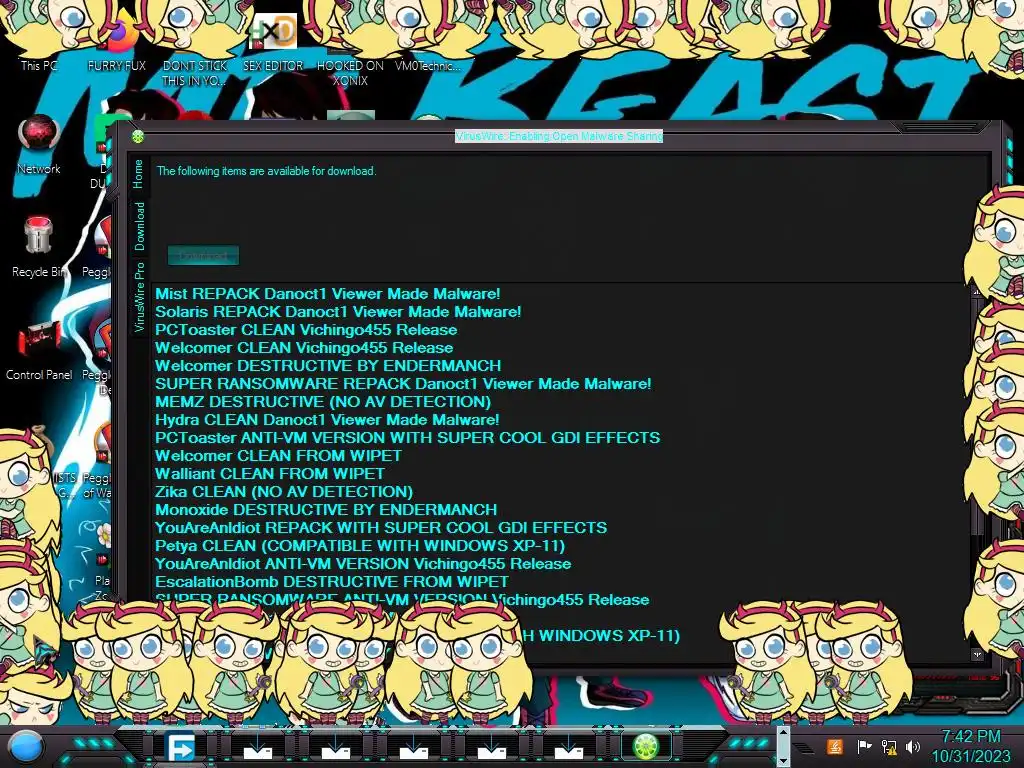1024x768 pixels.
Task: Switch to the VirusWire Pro vertical tab
Action: pyautogui.click(x=139, y=297)
